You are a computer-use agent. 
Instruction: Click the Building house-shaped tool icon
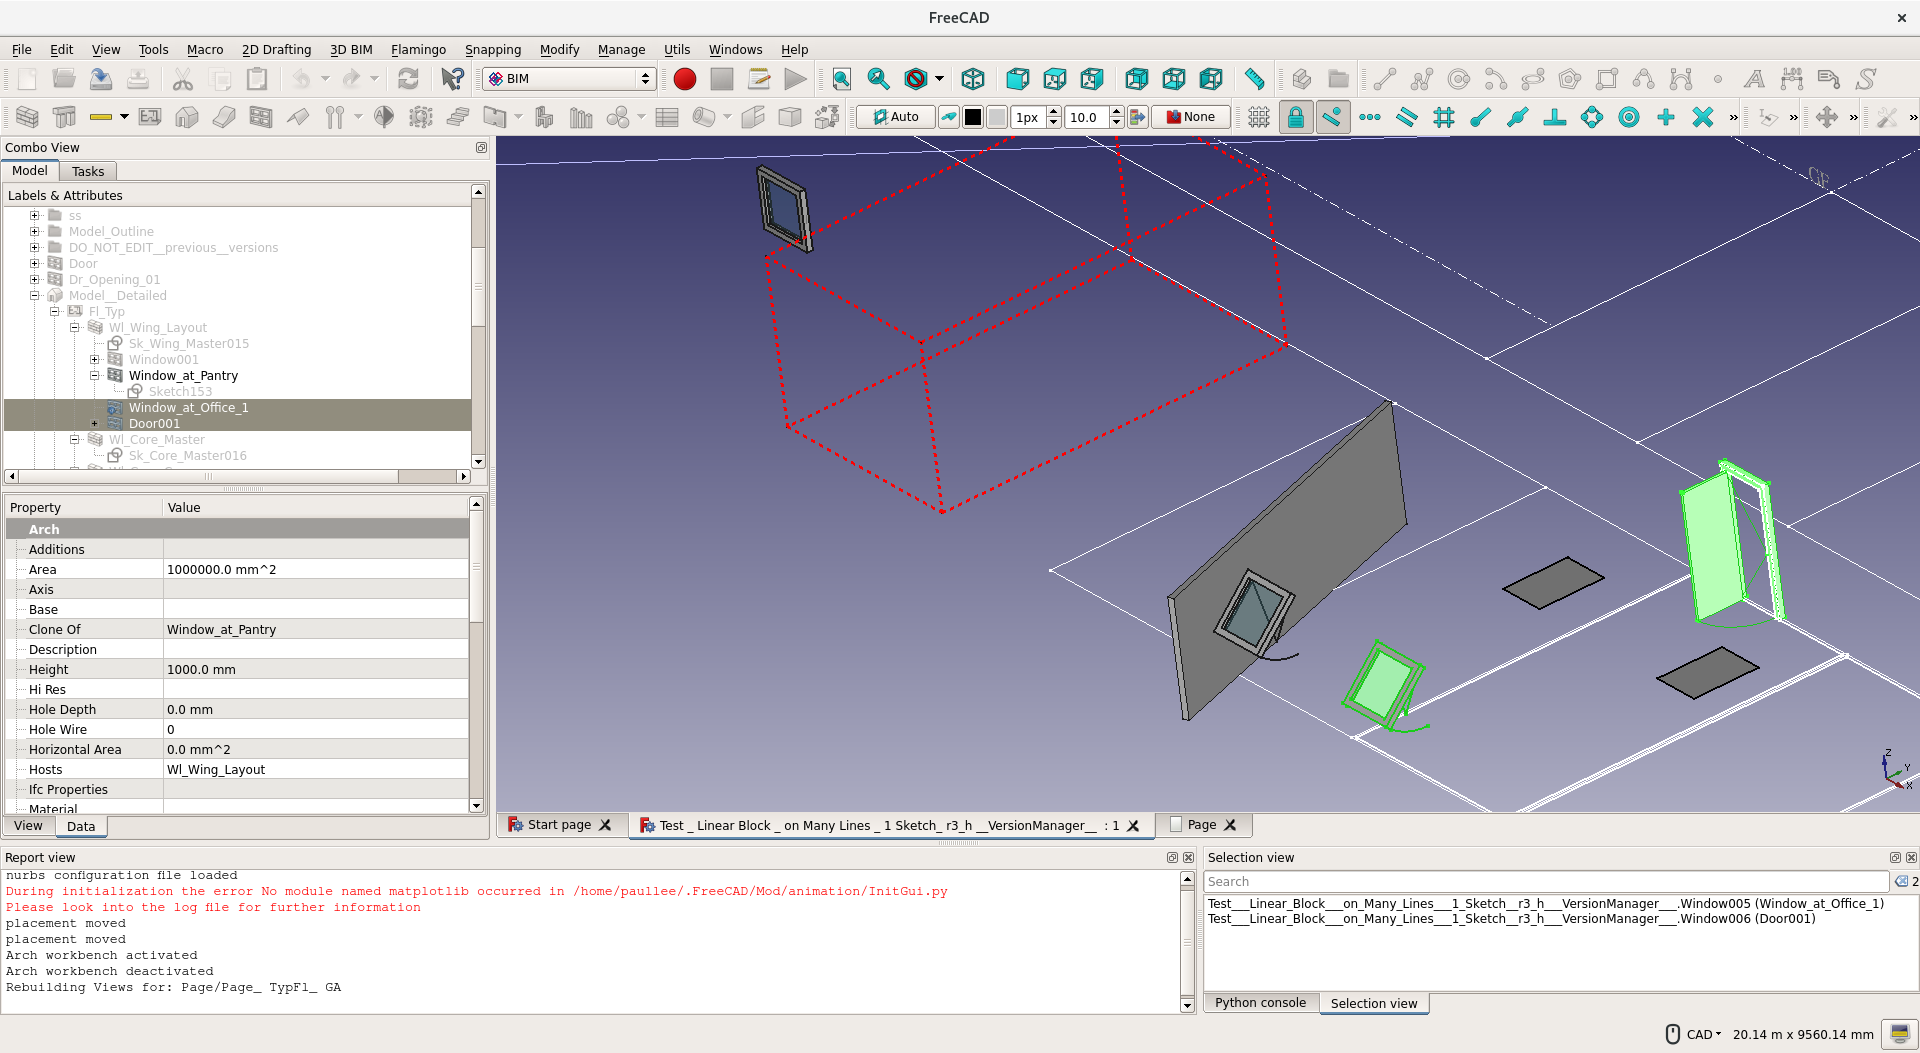pos(187,117)
